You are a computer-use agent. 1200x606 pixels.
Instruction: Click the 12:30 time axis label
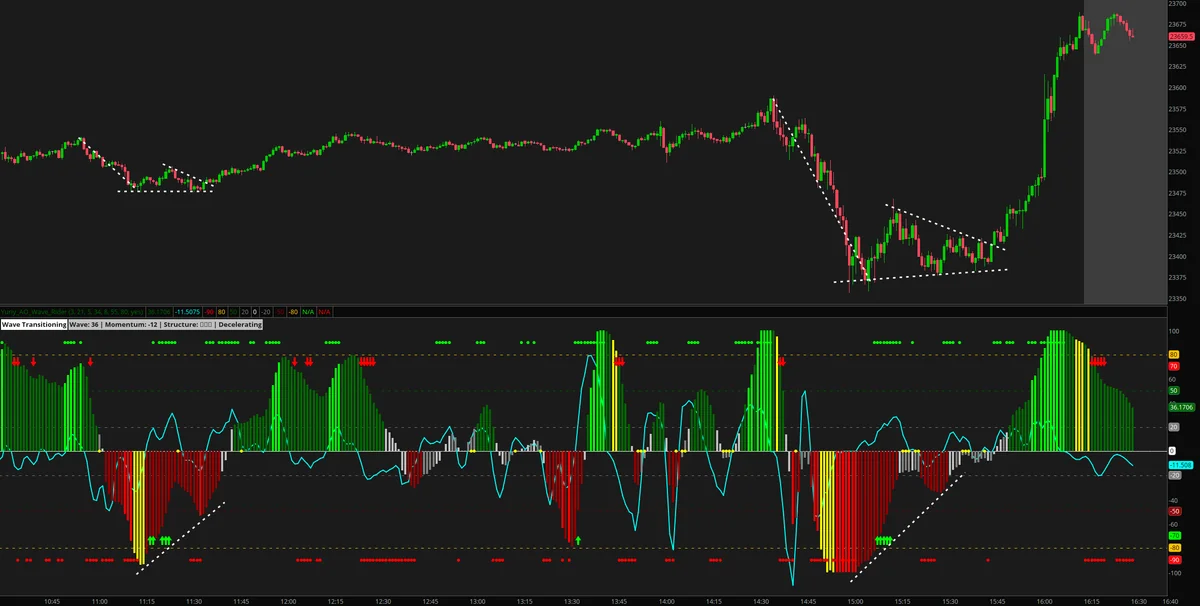pos(383,601)
